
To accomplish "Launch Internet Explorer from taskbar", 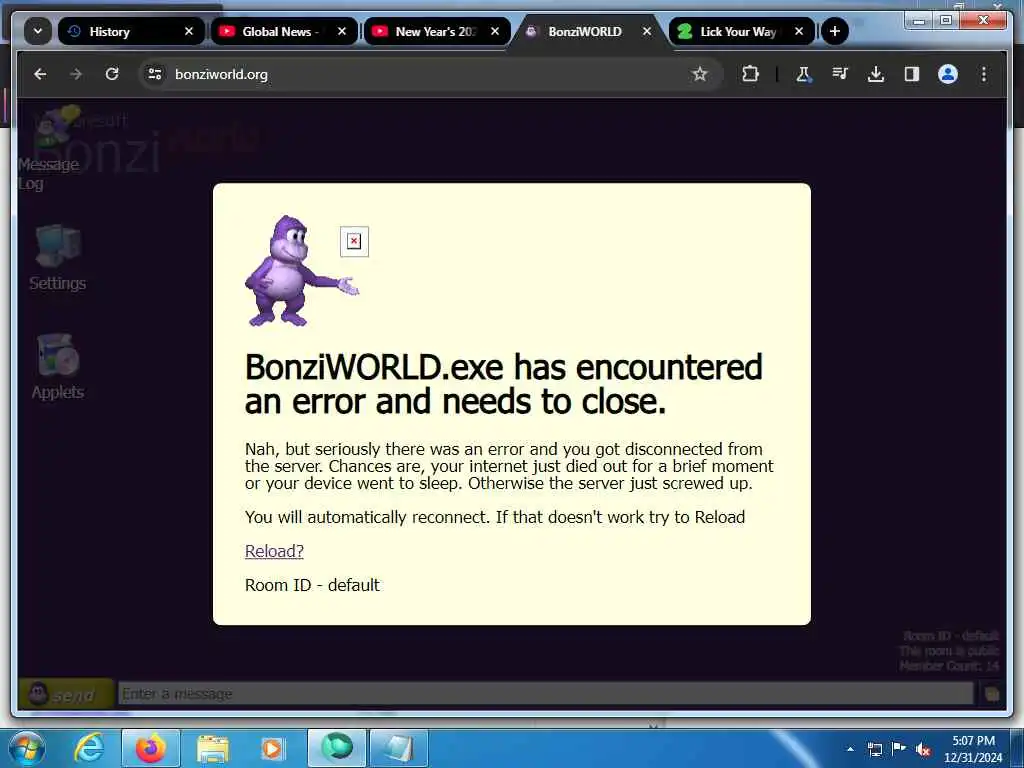I will [89, 748].
